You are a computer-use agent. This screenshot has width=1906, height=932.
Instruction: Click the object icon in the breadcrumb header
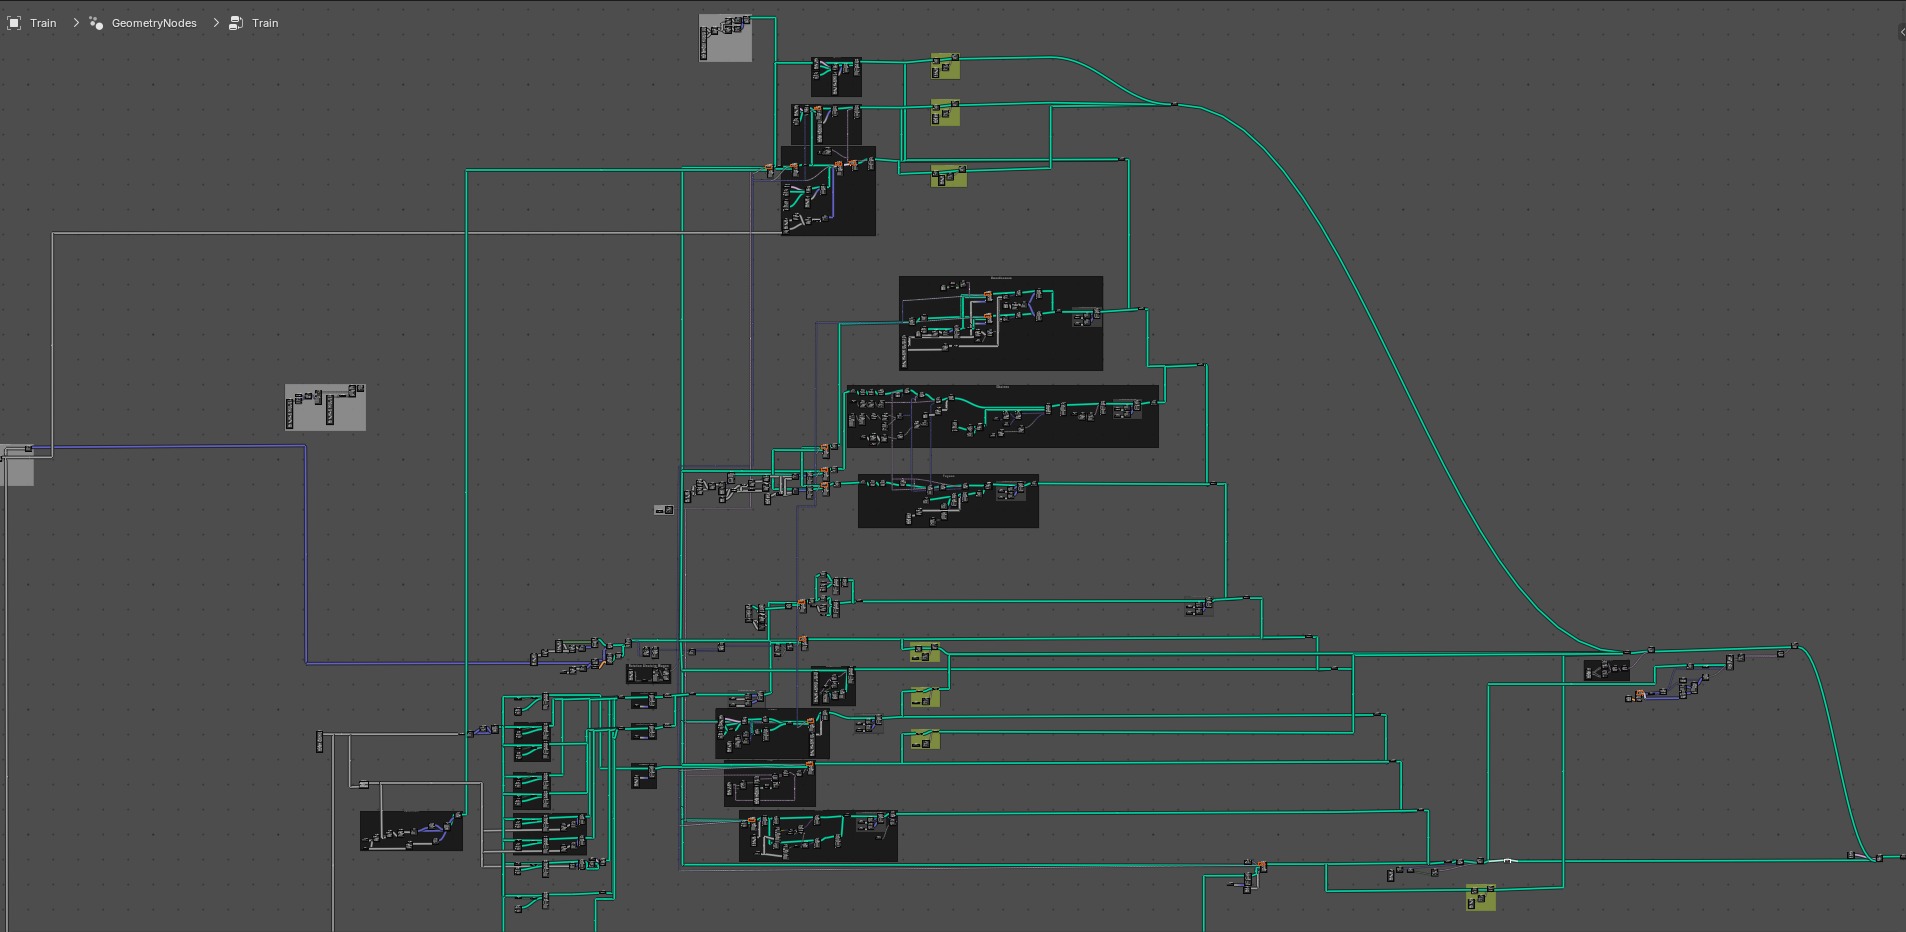(x=14, y=22)
